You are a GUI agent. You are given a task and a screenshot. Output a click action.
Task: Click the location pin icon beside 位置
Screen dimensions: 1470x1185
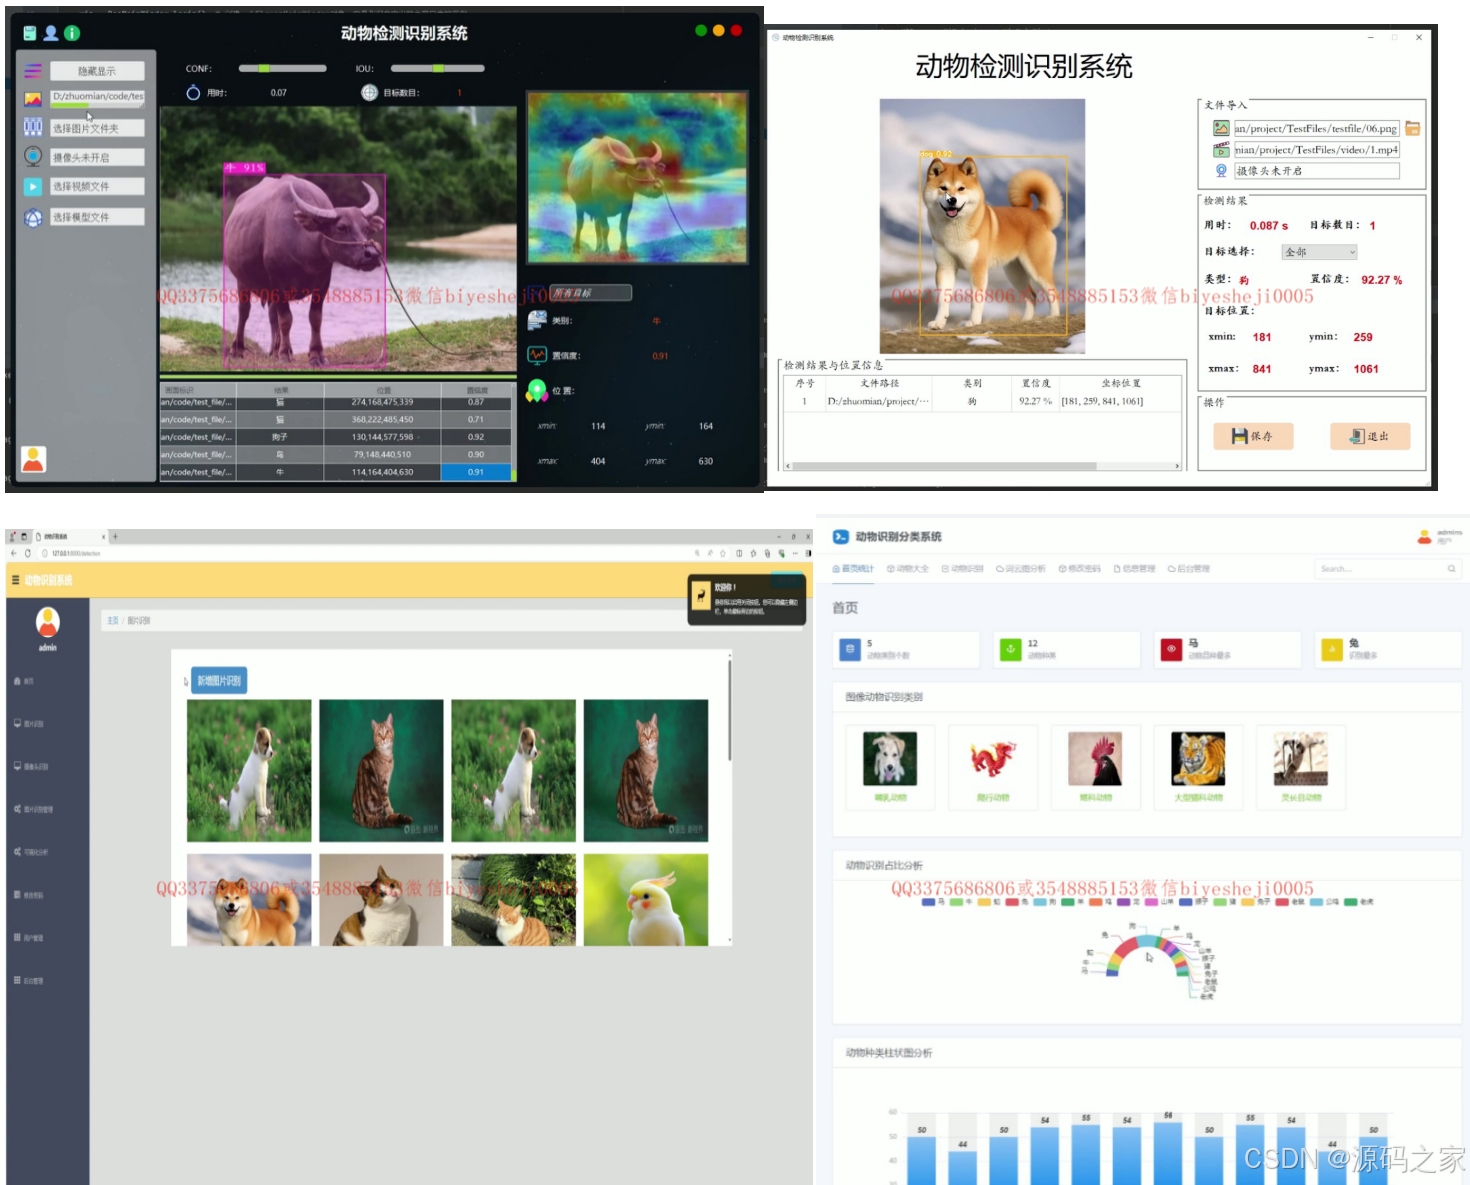[x=537, y=391]
